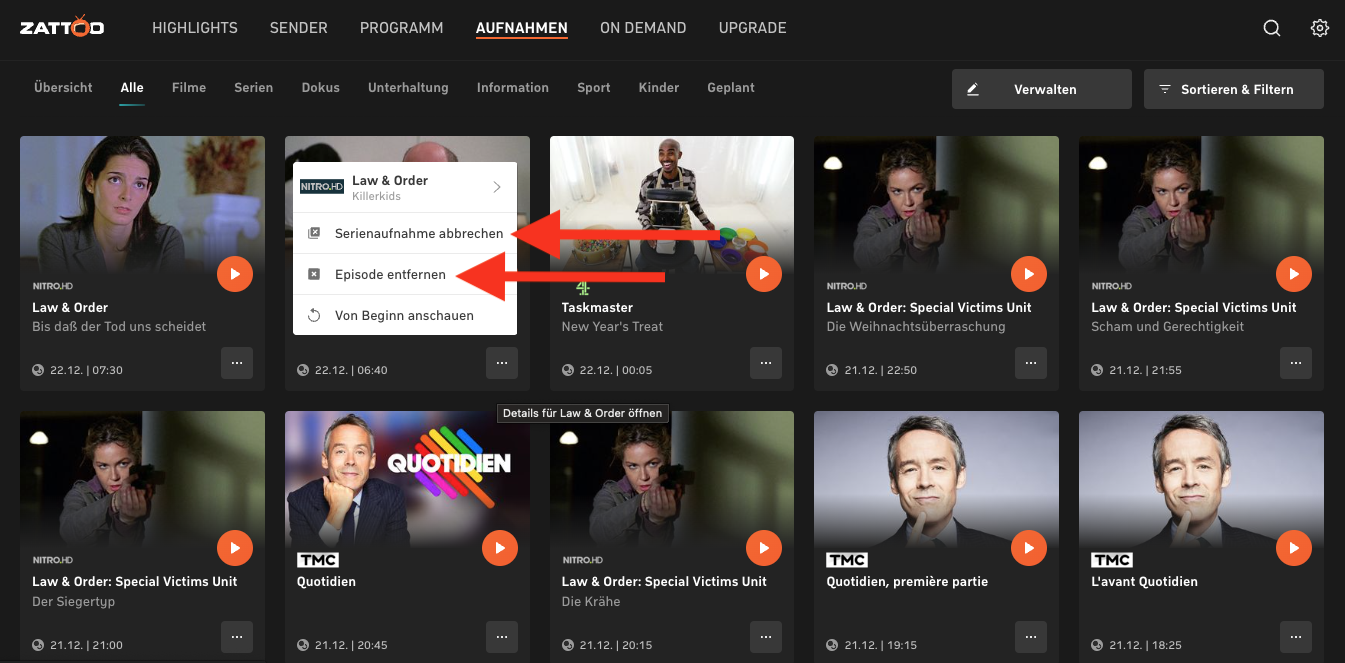Filter recordings by Filme
Screen dimensions: 1345x663
(x=189, y=88)
